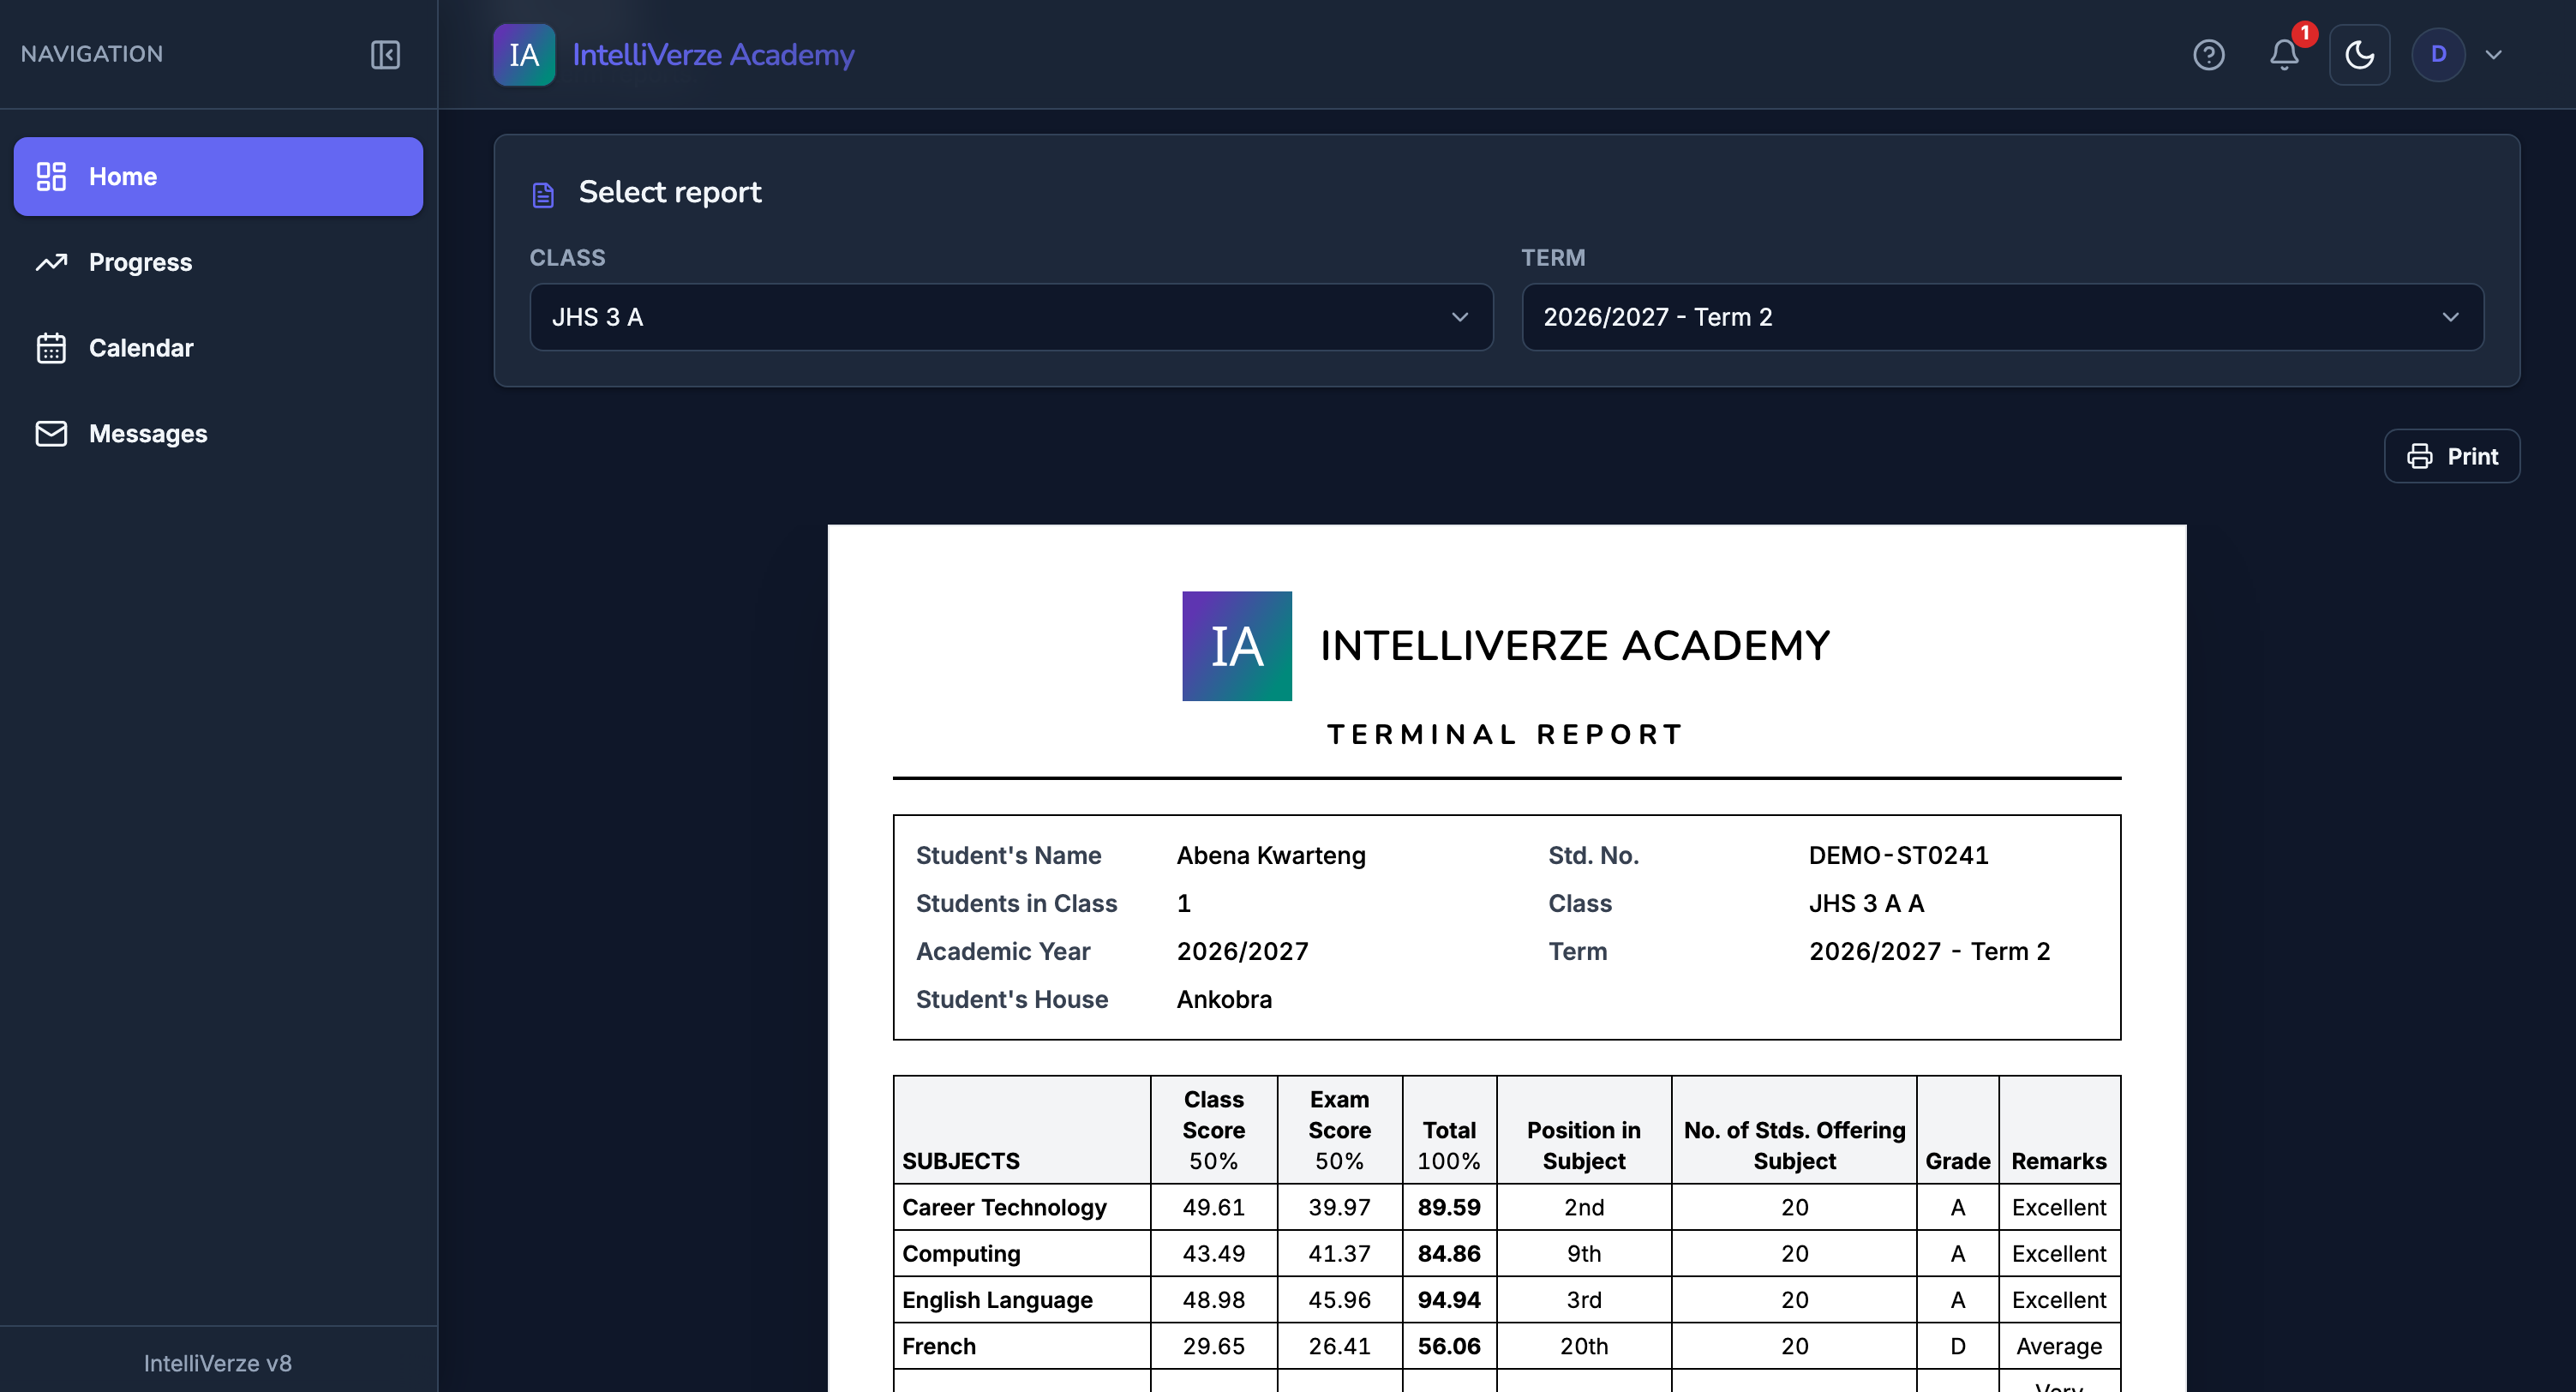Open the Progress page
Viewport: 2576px width, 1392px height.
[218, 262]
